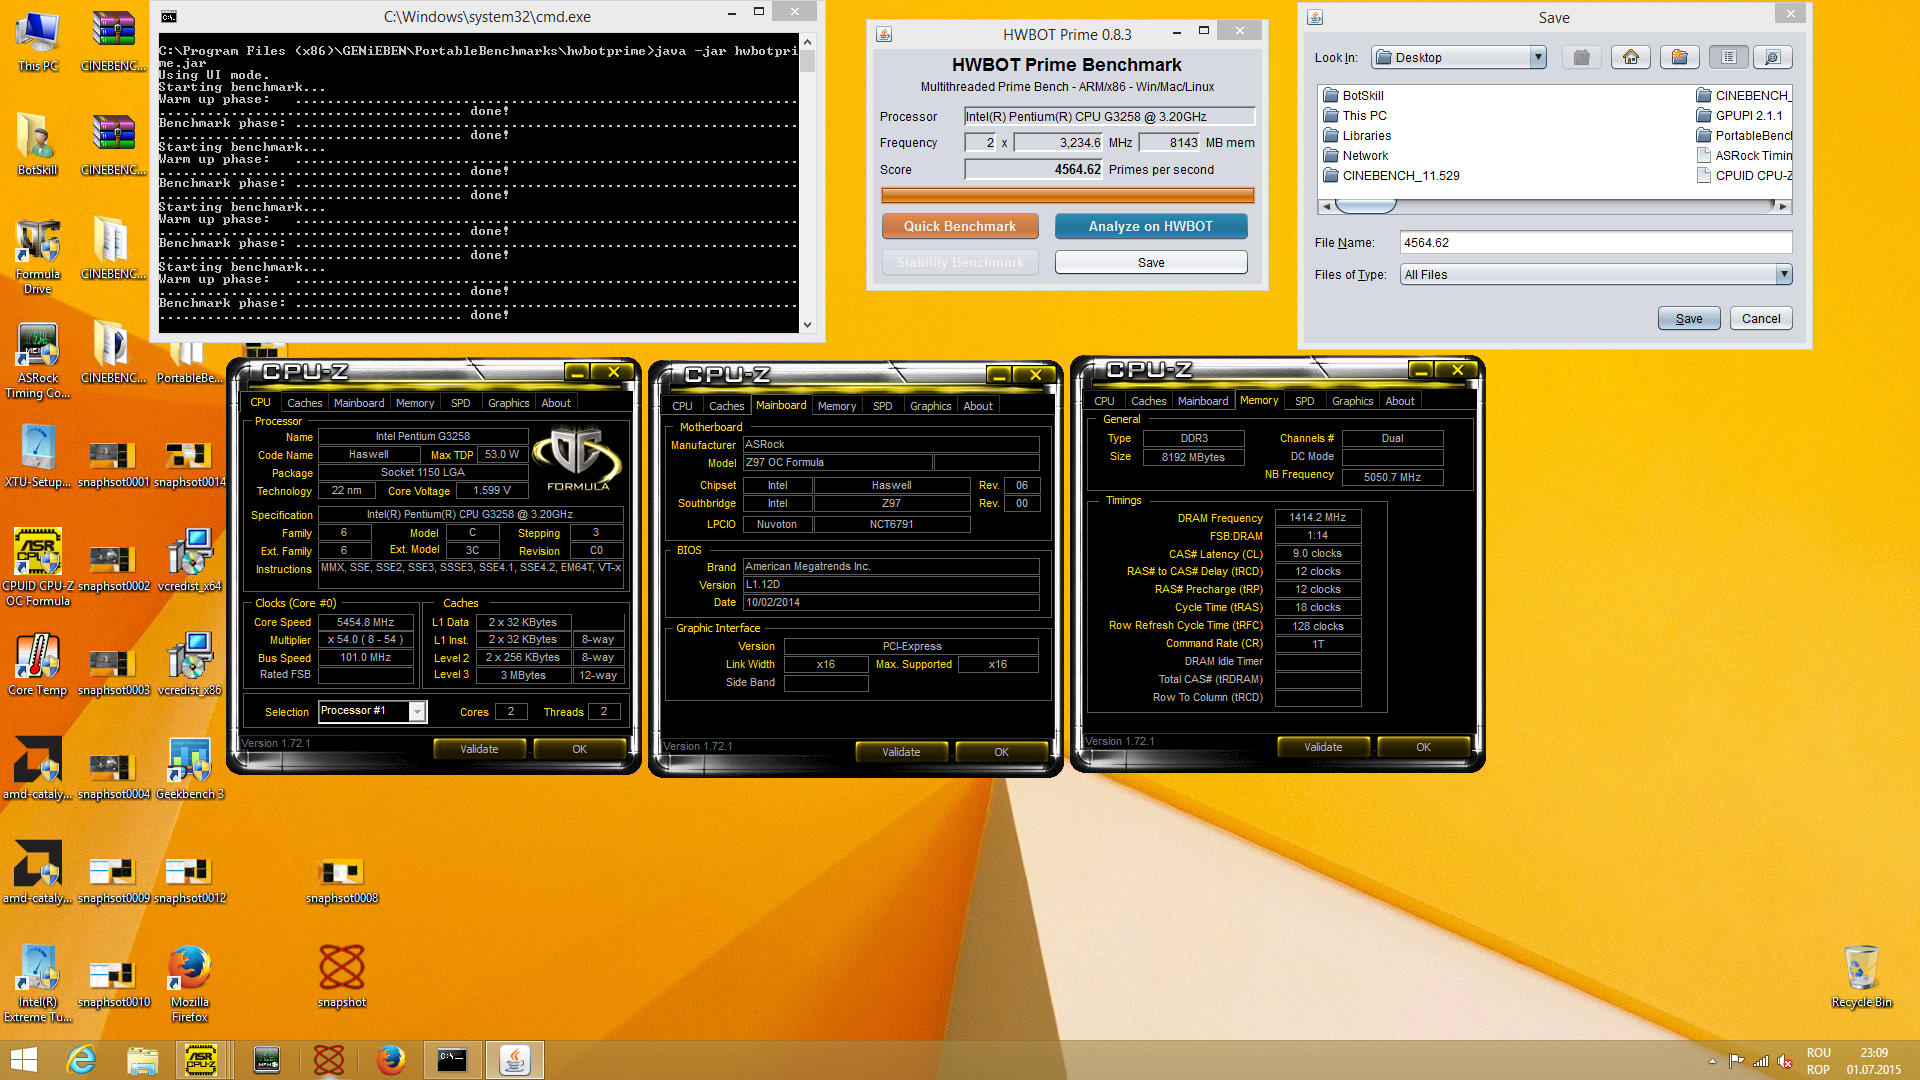Open SPD tab in left CPU-Z window

460,403
